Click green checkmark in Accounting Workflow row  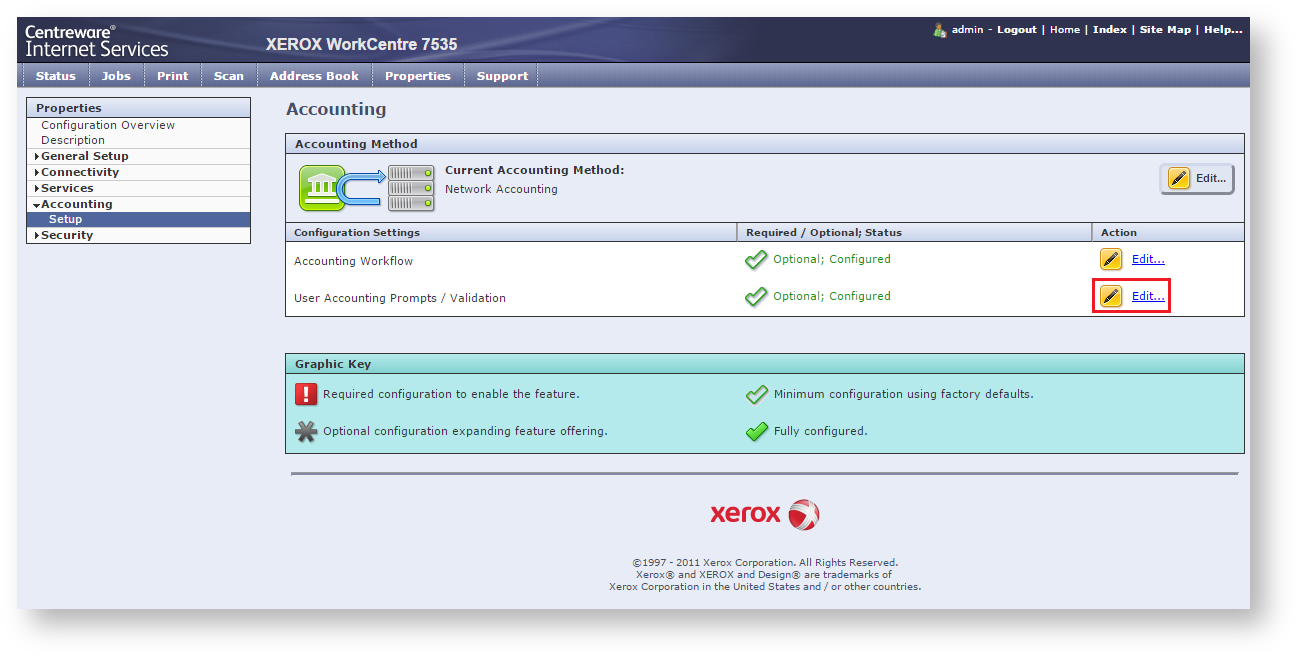(756, 260)
